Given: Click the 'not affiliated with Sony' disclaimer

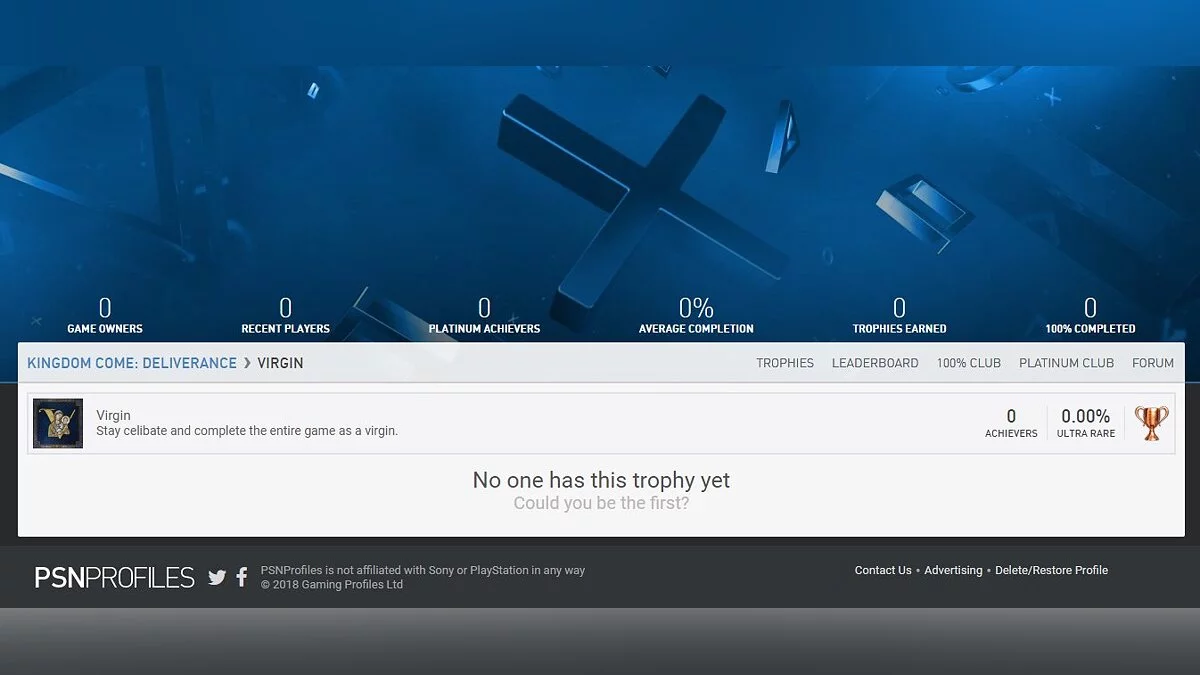Looking at the screenshot, I should (x=423, y=570).
